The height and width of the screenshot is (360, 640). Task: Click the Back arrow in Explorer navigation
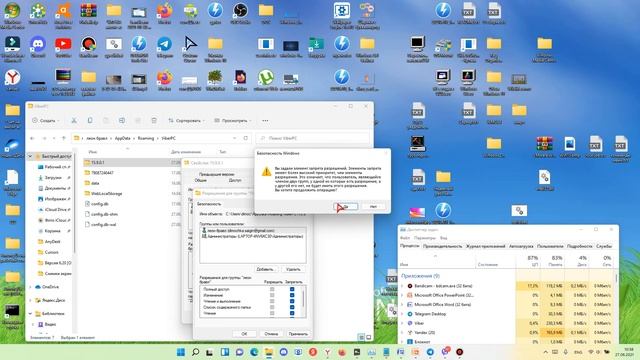point(33,138)
